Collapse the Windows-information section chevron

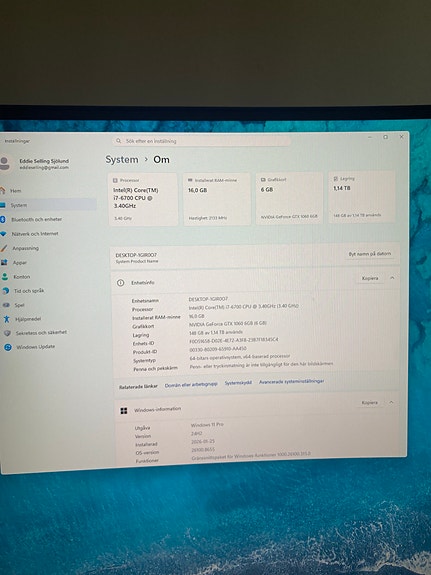click(391, 402)
